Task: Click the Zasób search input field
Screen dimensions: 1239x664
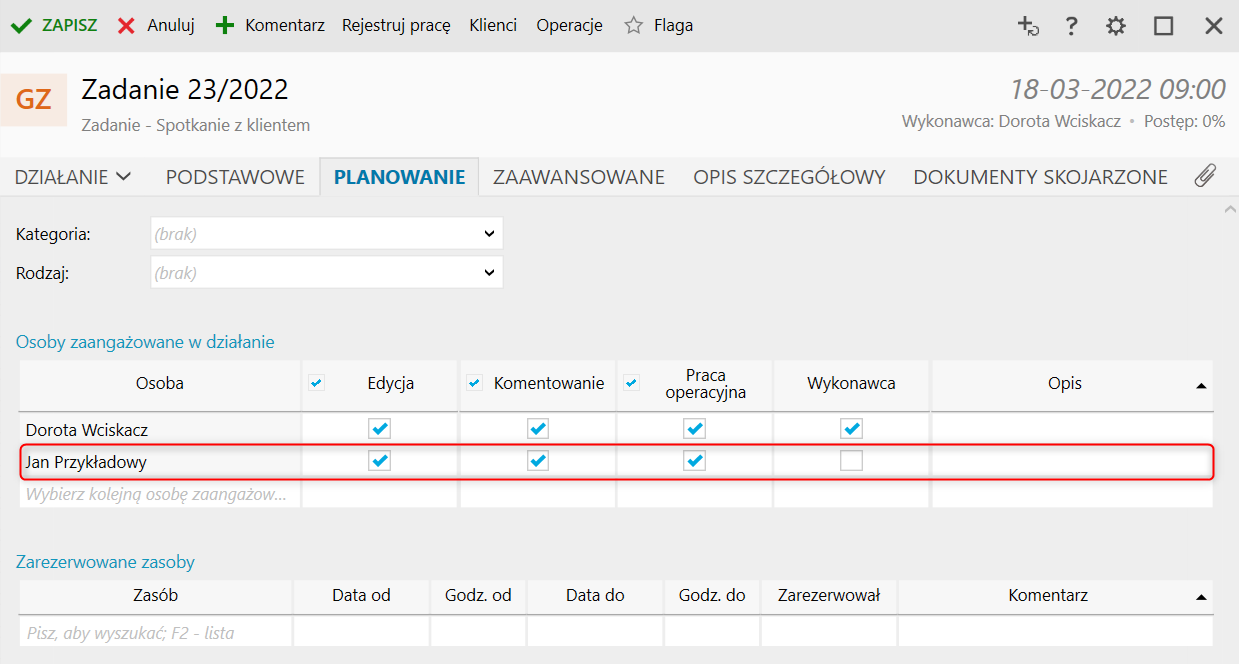Action: pos(155,632)
